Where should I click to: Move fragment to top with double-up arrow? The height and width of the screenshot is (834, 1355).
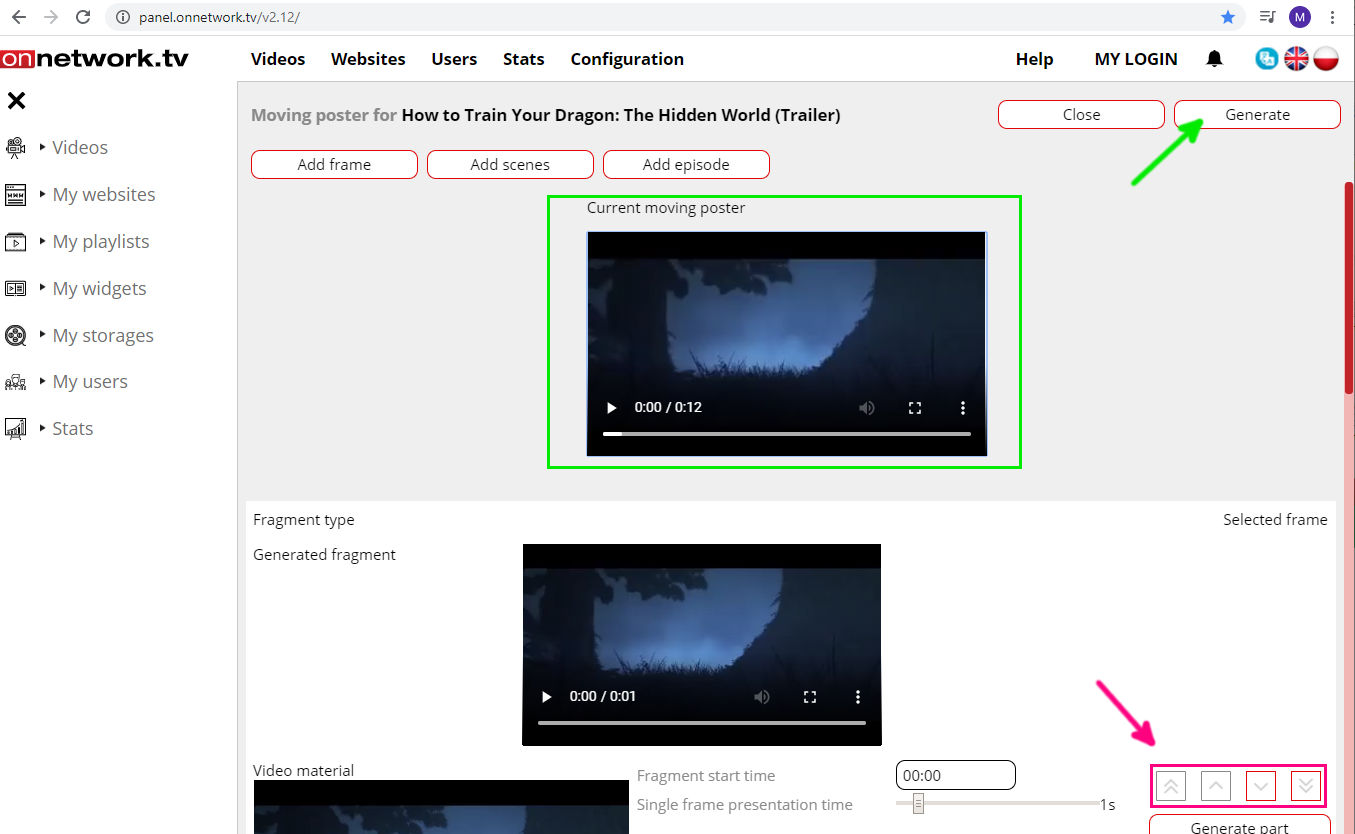(x=1170, y=786)
